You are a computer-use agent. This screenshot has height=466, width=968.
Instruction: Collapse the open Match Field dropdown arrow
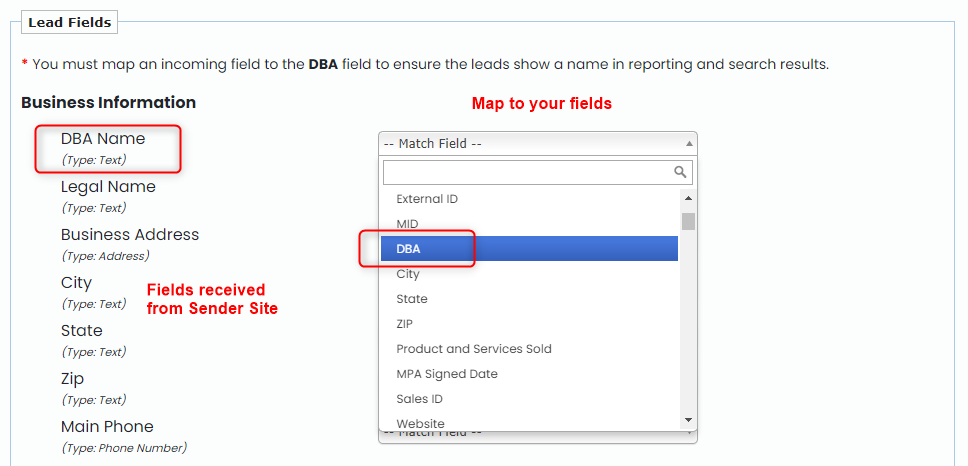pos(690,144)
